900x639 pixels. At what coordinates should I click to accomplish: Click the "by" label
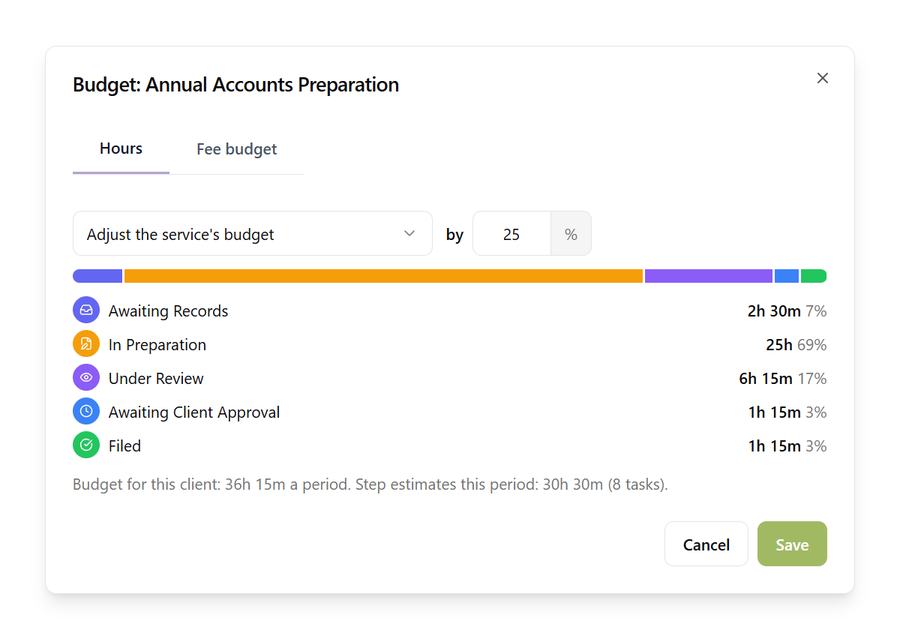tap(455, 235)
